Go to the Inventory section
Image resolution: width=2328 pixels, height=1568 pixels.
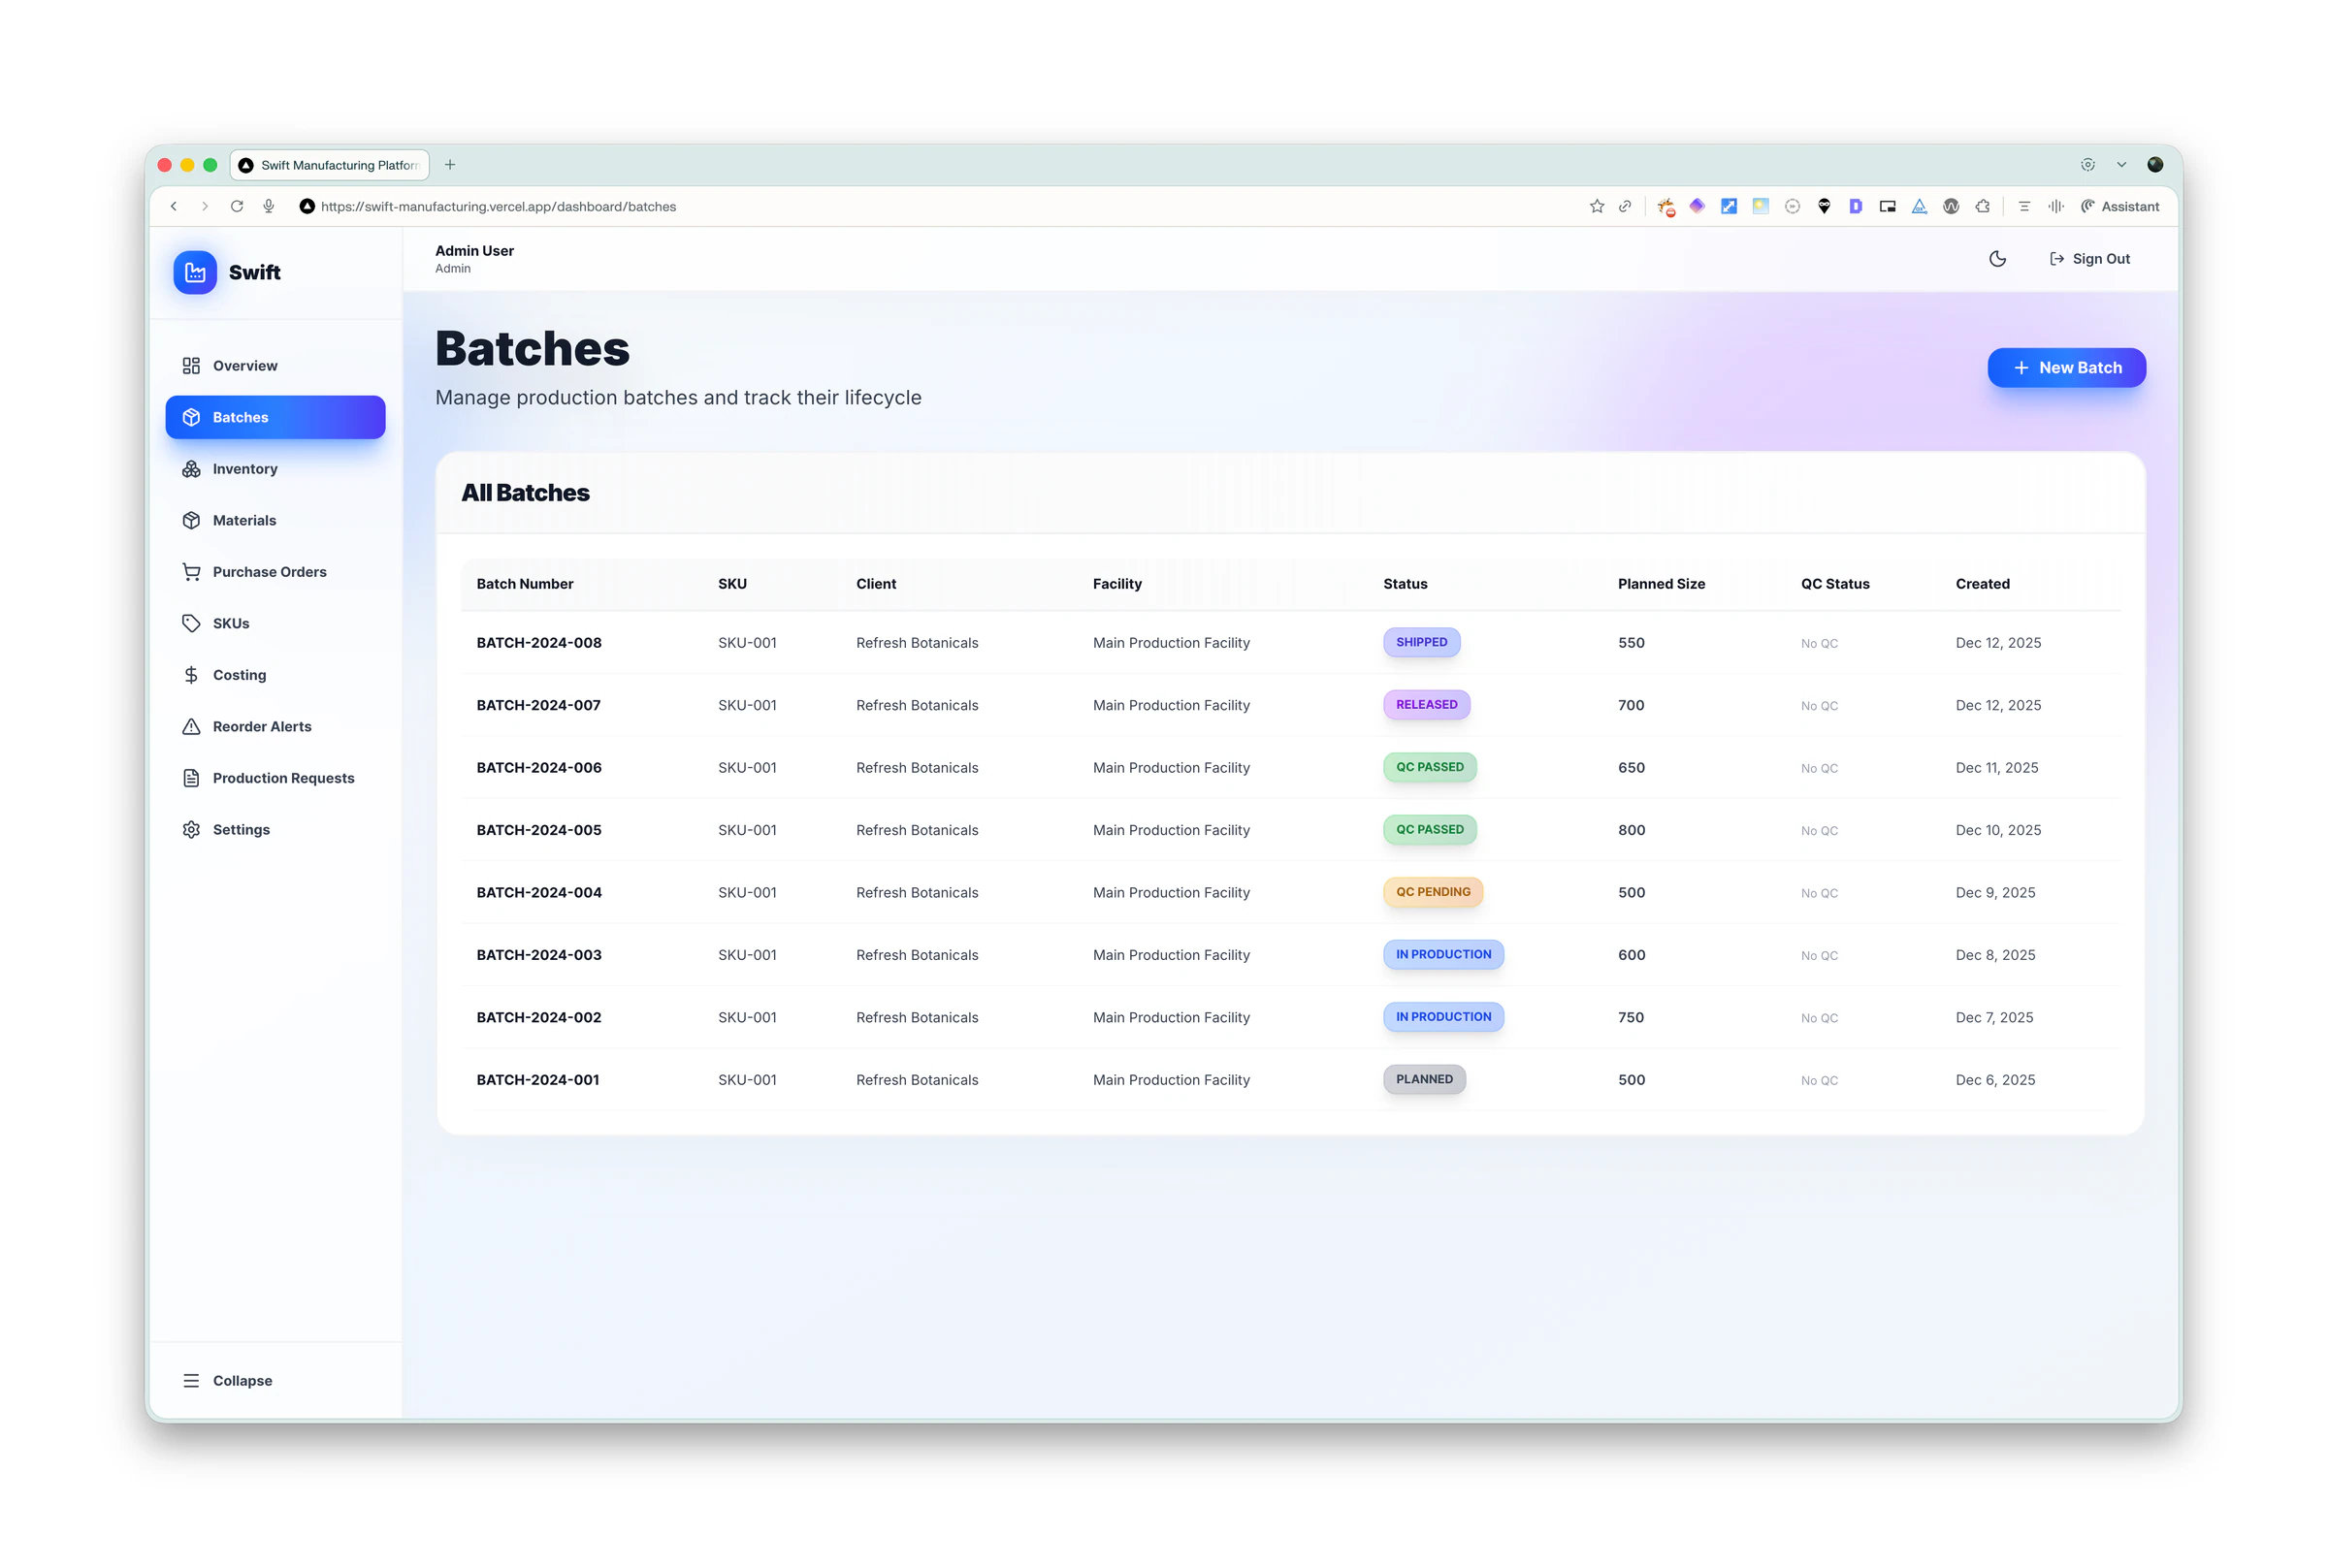pyautogui.click(x=275, y=469)
